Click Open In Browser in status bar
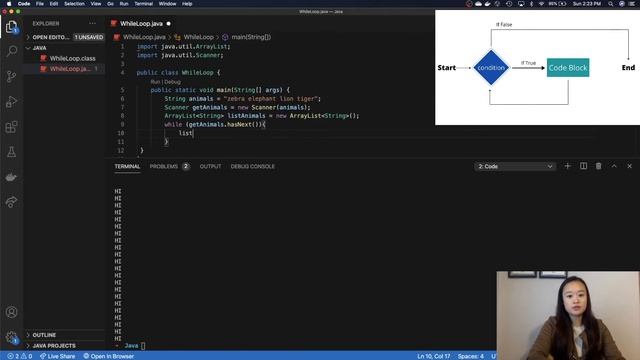This screenshot has height=360, width=640. coord(109,356)
